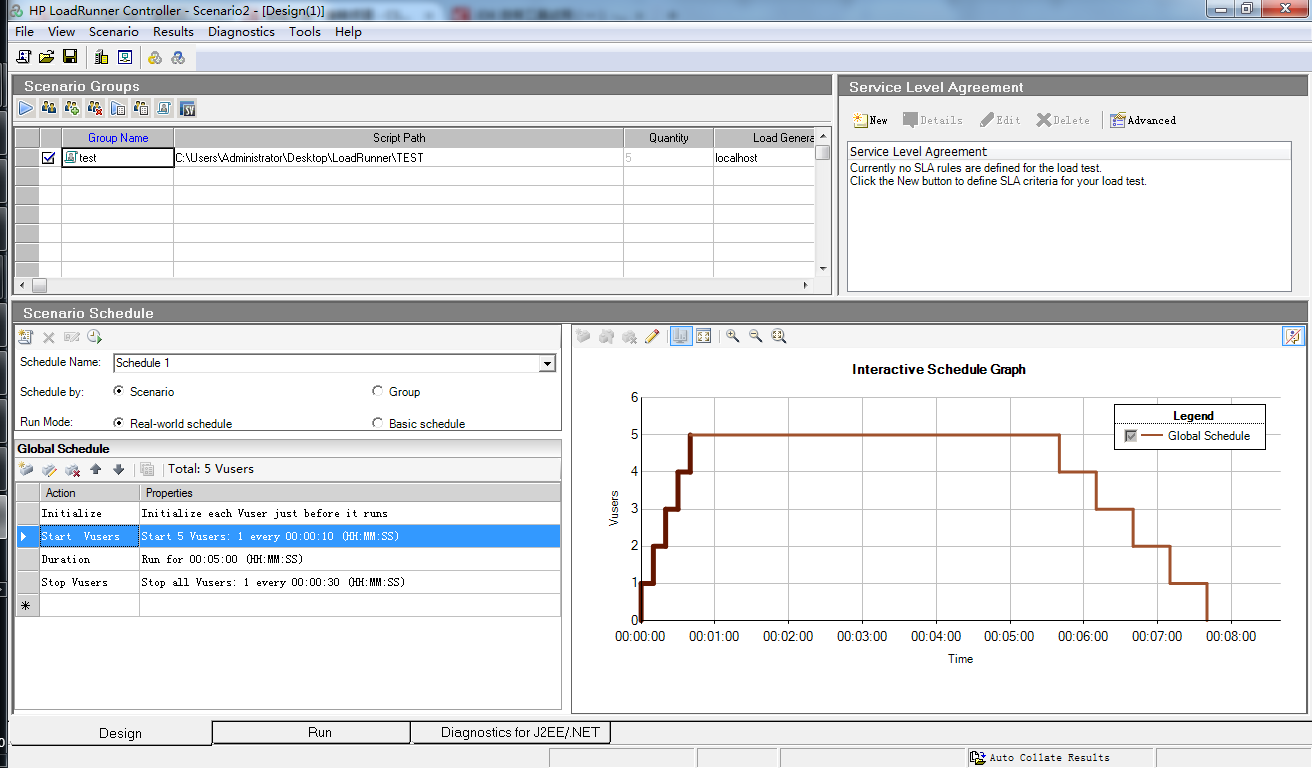
Task: Select the Scenario schedule-by radio button
Action: [119, 391]
